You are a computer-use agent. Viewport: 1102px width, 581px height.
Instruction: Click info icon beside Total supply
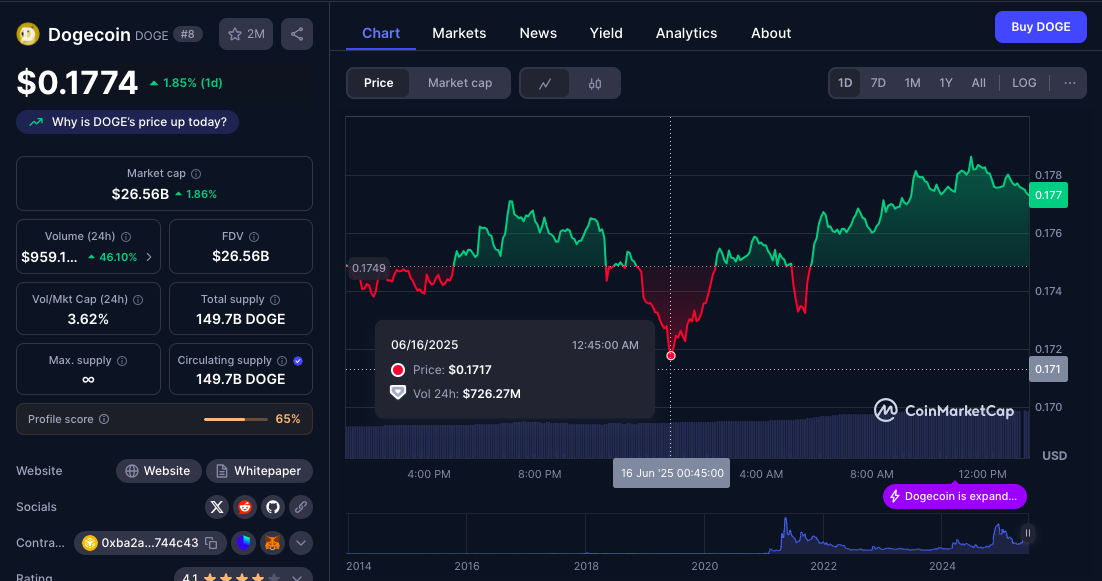(x=275, y=300)
